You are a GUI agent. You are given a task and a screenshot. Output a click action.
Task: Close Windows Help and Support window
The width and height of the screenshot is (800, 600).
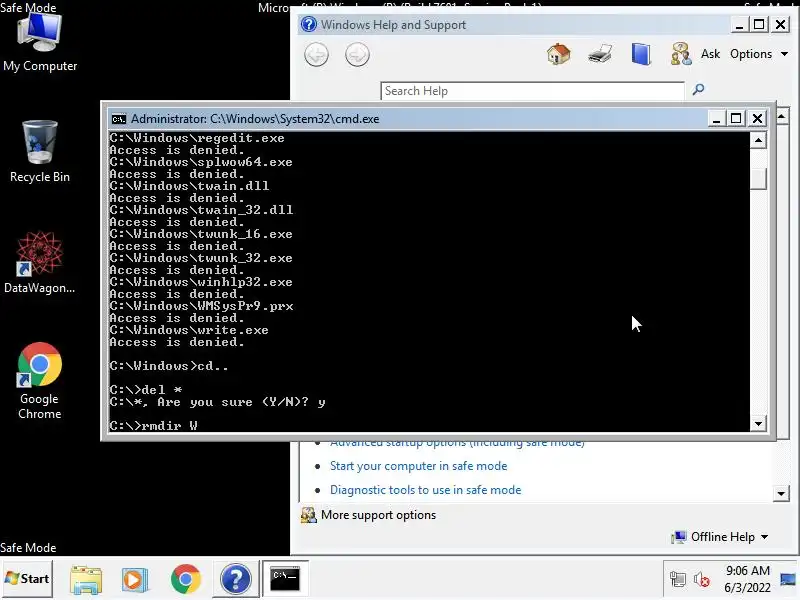[780, 24]
